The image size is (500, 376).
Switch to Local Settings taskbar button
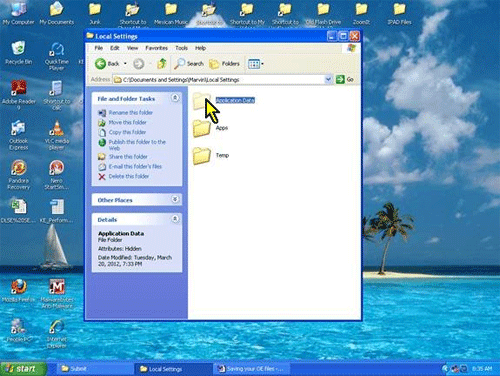(173, 369)
